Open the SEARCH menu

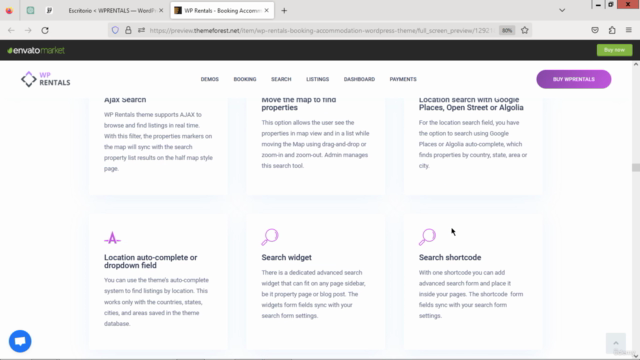pos(281,79)
